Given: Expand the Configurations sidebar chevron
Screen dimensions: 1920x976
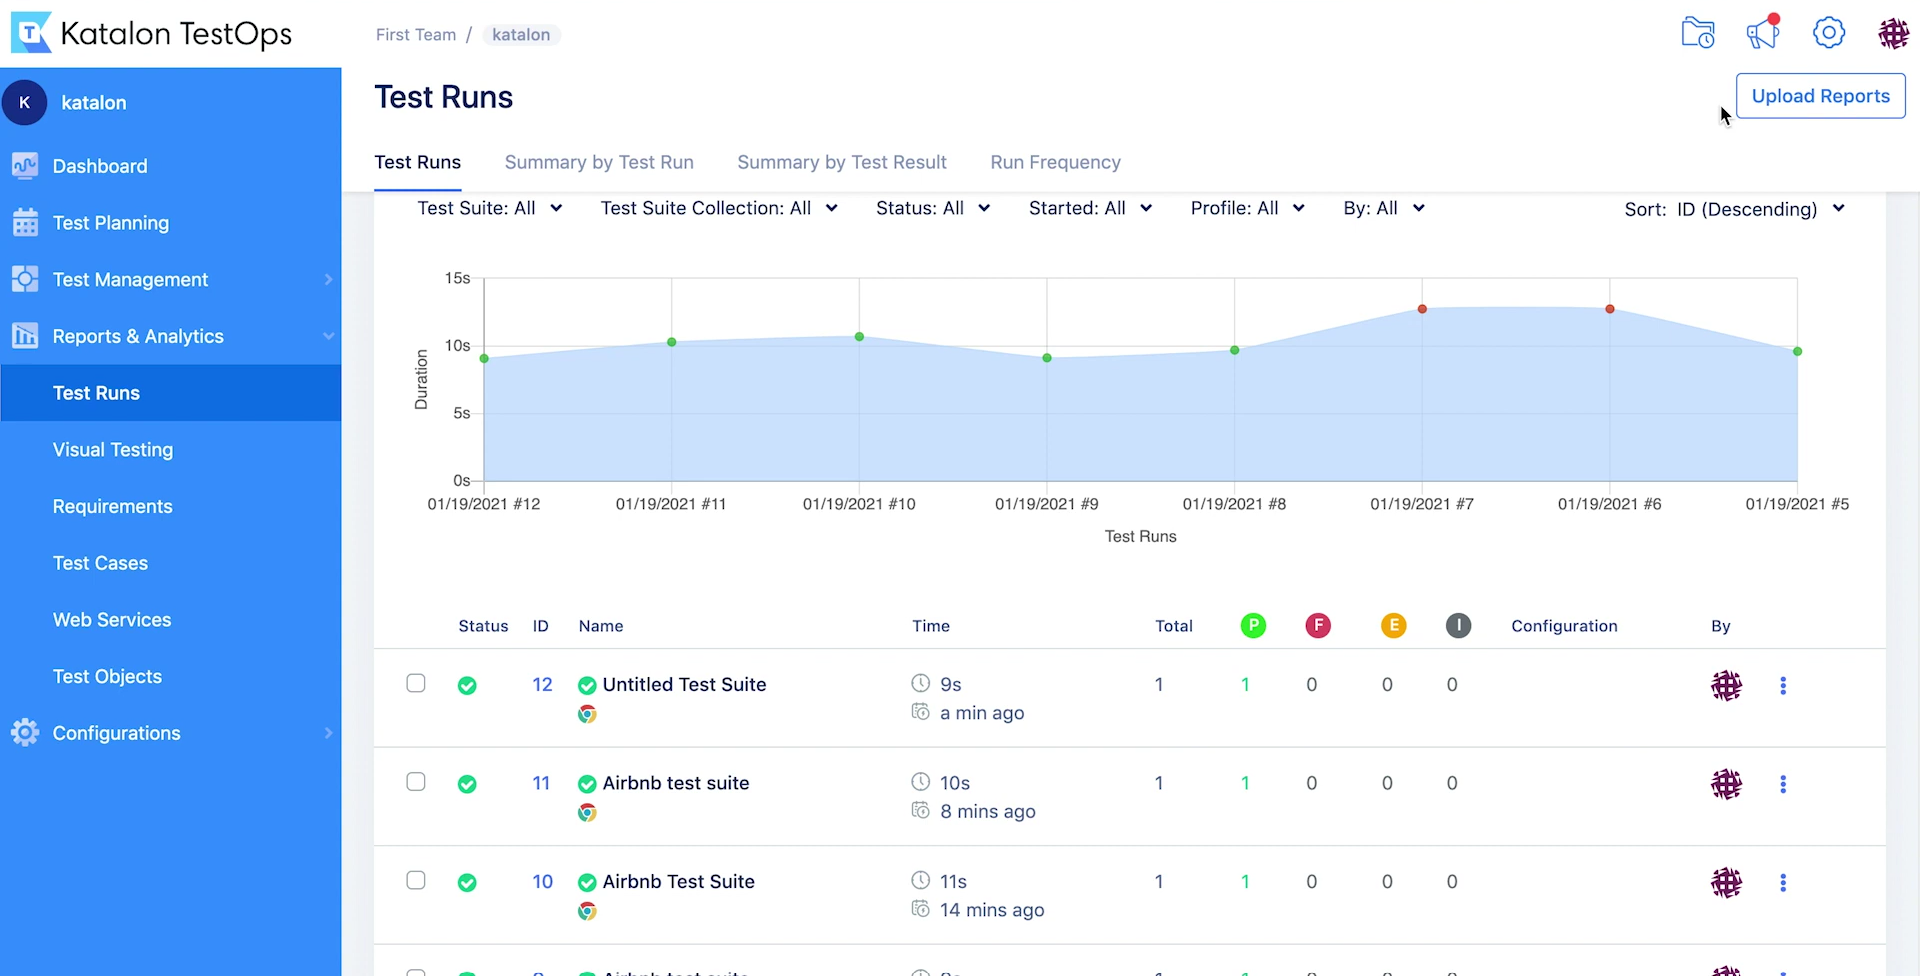Looking at the screenshot, I should [x=328, y=733].
